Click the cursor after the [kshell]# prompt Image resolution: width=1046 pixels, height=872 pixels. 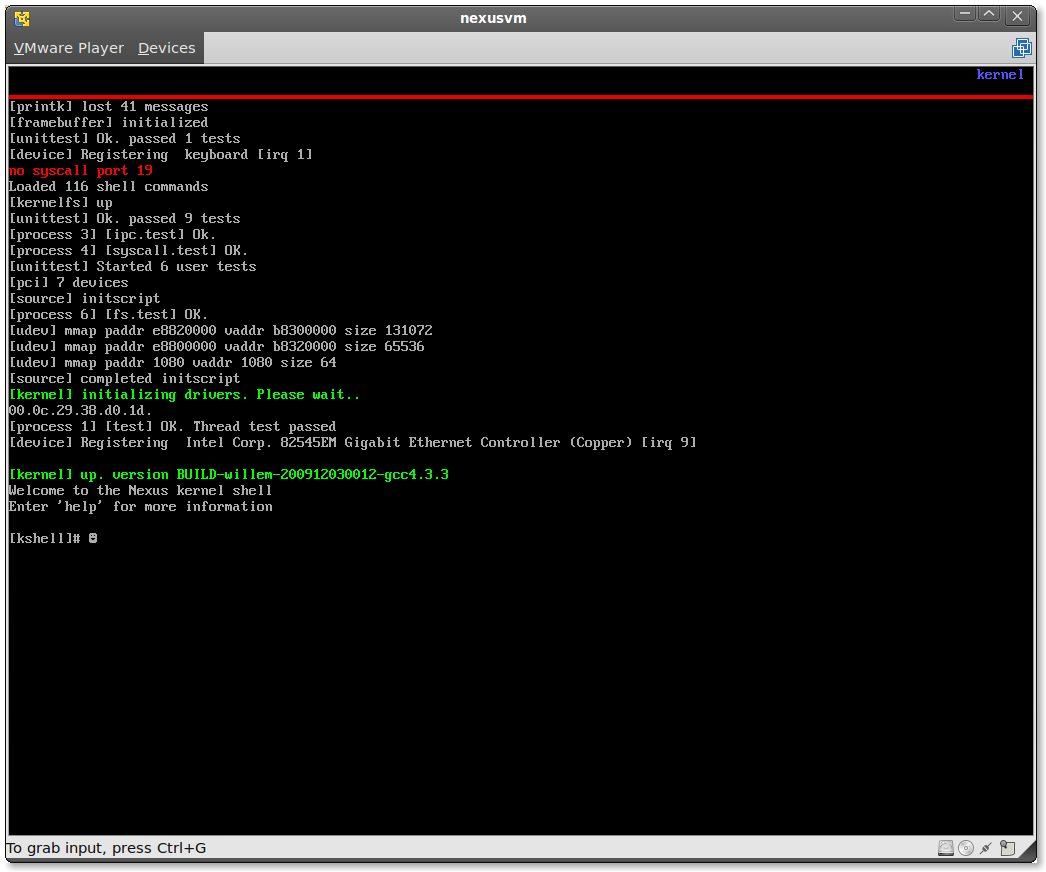pyautogui.click(x=93, y=538)
